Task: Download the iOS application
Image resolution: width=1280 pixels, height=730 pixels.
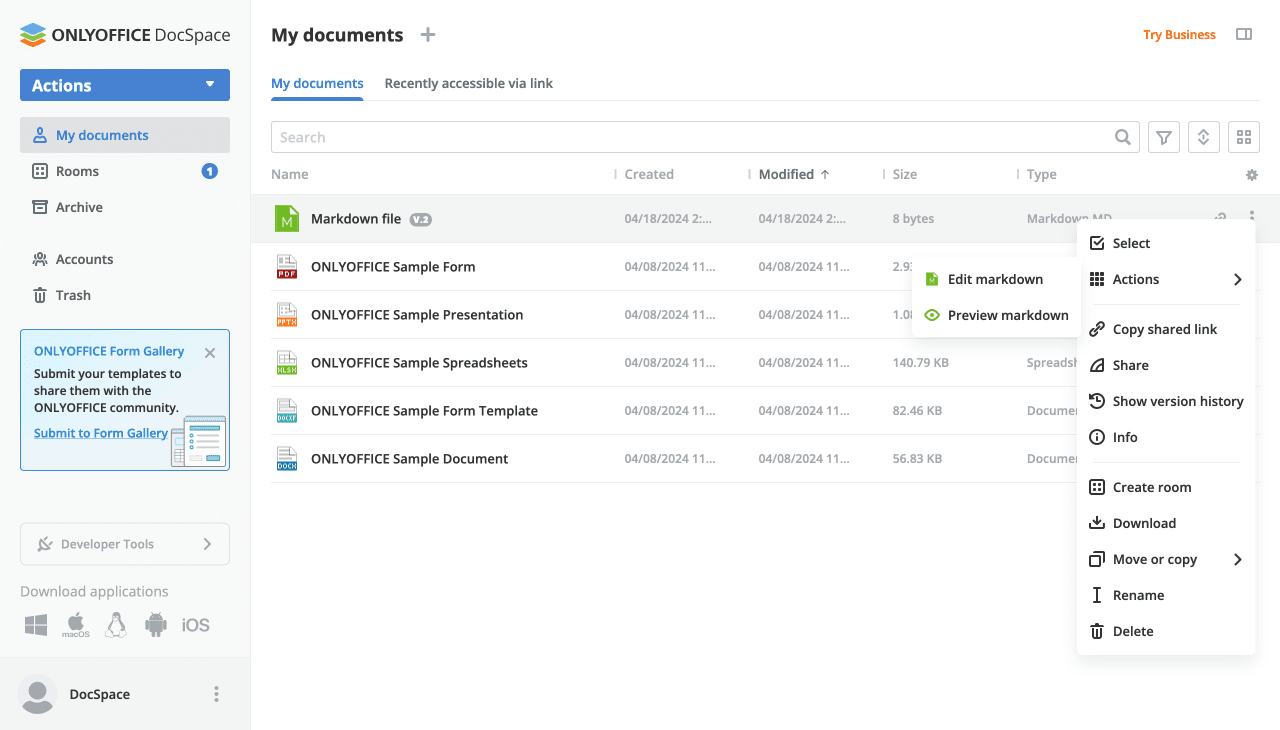Action: coord(196,625)
